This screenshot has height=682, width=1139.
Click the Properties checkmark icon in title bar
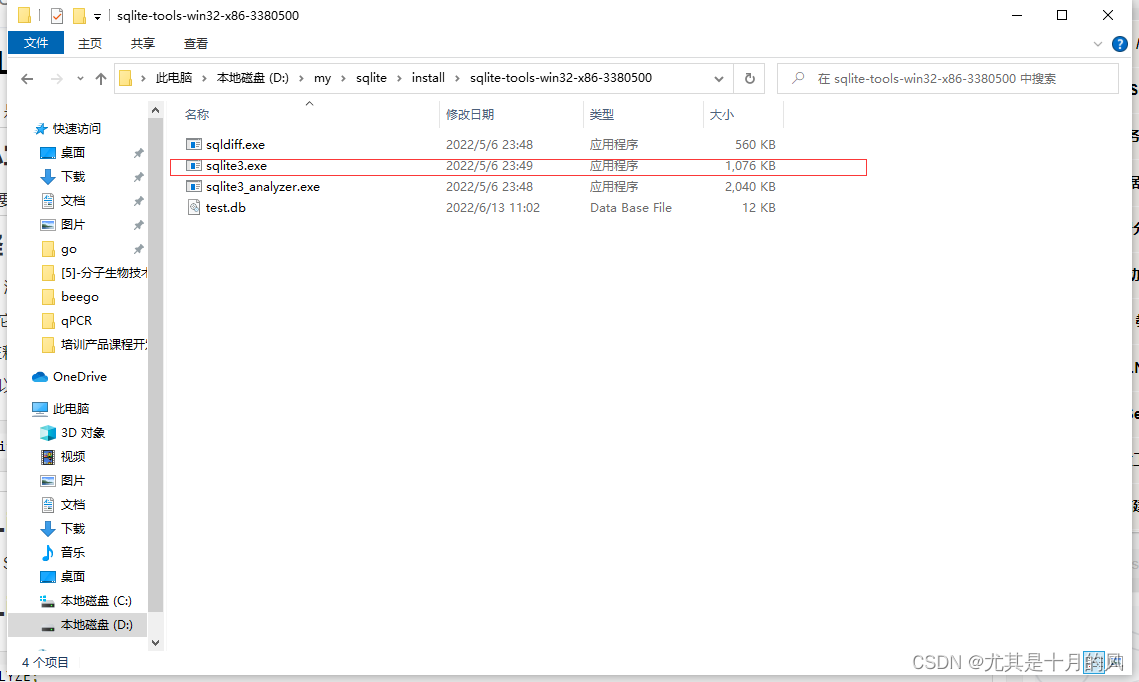57,15
